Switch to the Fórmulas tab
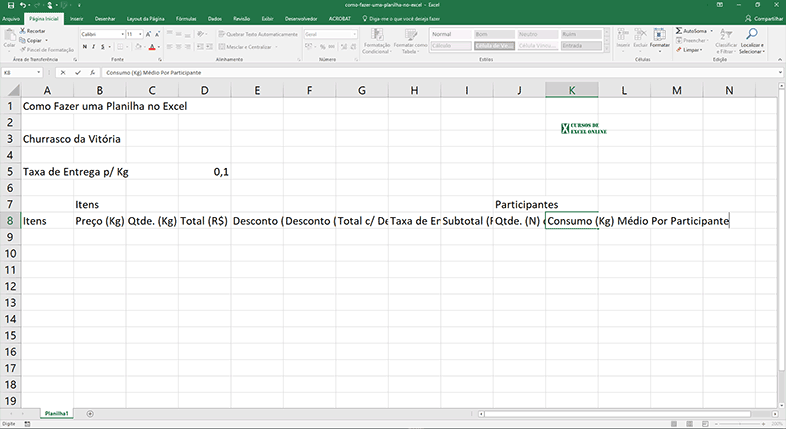Viewport: 786px width, 429px height. point(186,19)
